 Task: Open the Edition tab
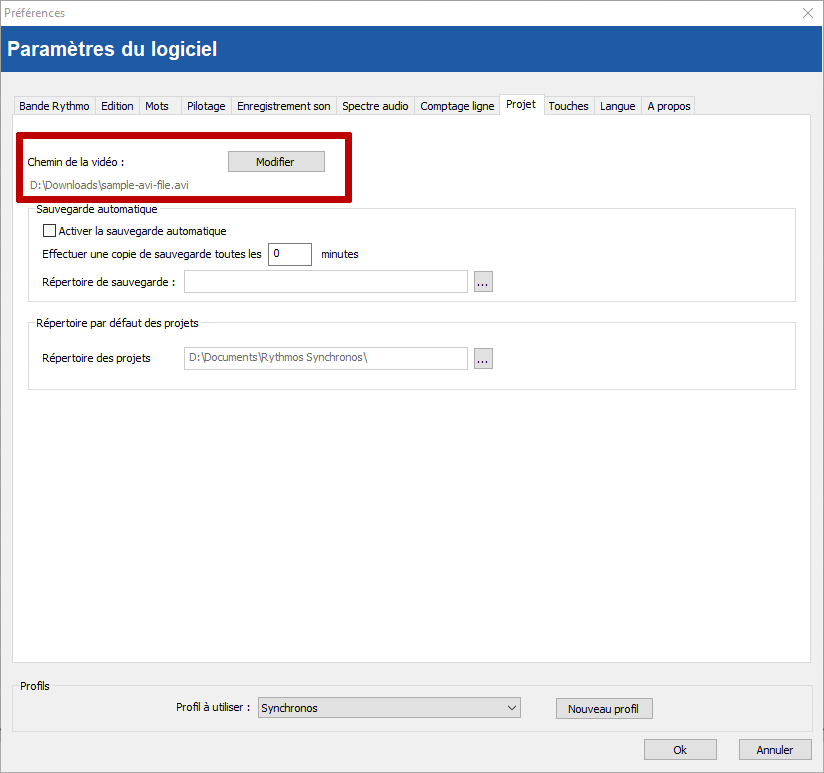point(117,106)
